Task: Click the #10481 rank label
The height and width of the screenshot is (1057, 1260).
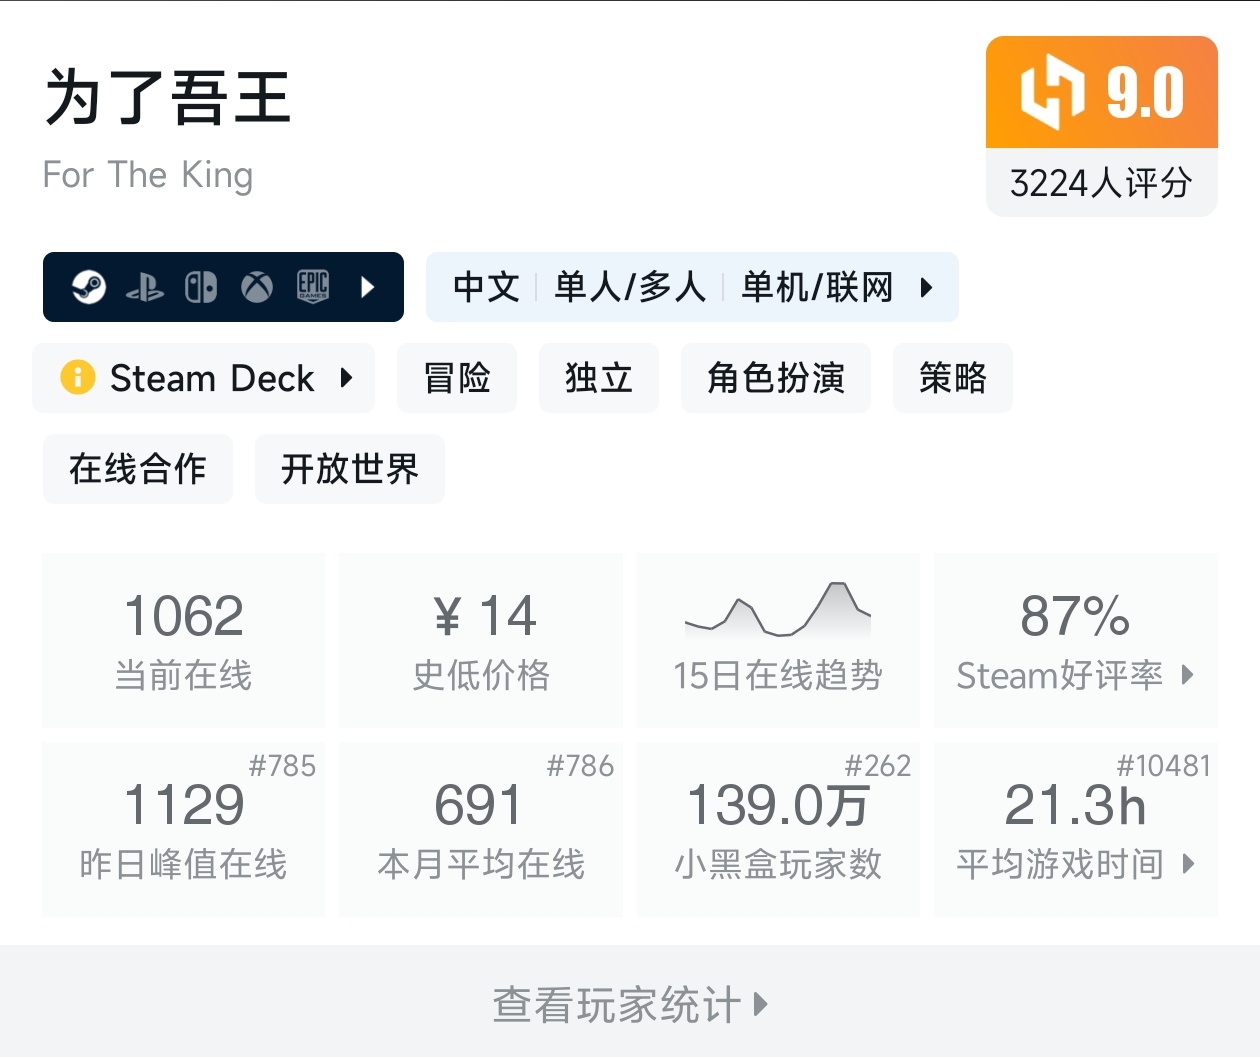Action: tap(1164, 766)
